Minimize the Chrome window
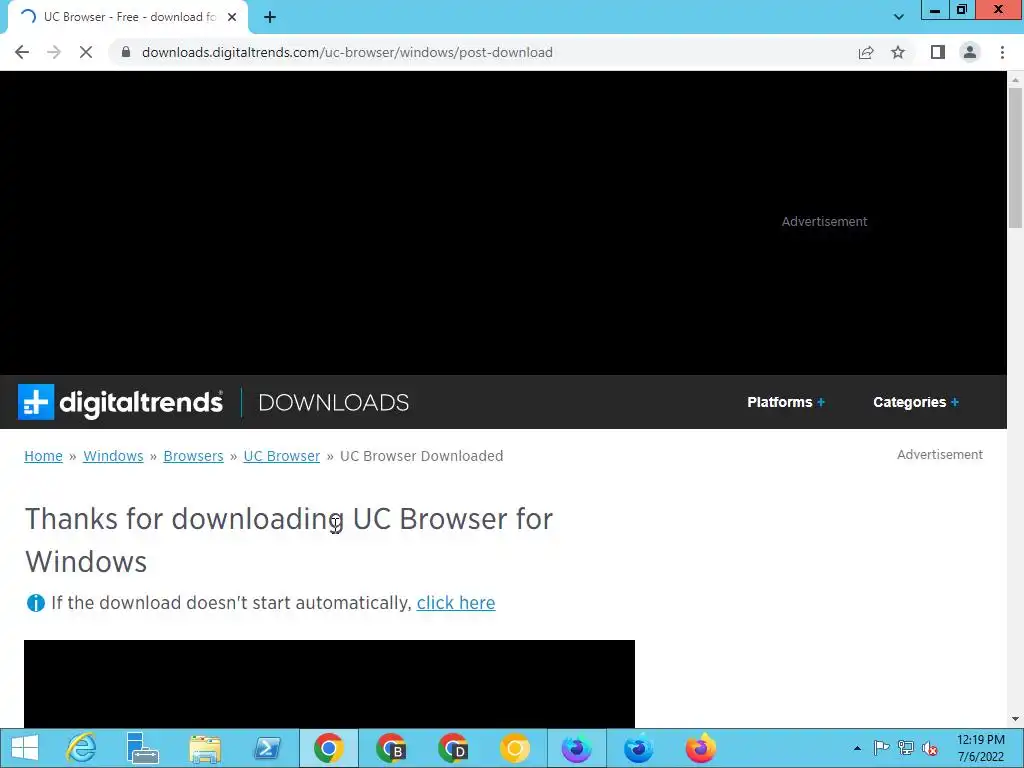Screen dimensions: 1024x768 (x=935, y=10)
